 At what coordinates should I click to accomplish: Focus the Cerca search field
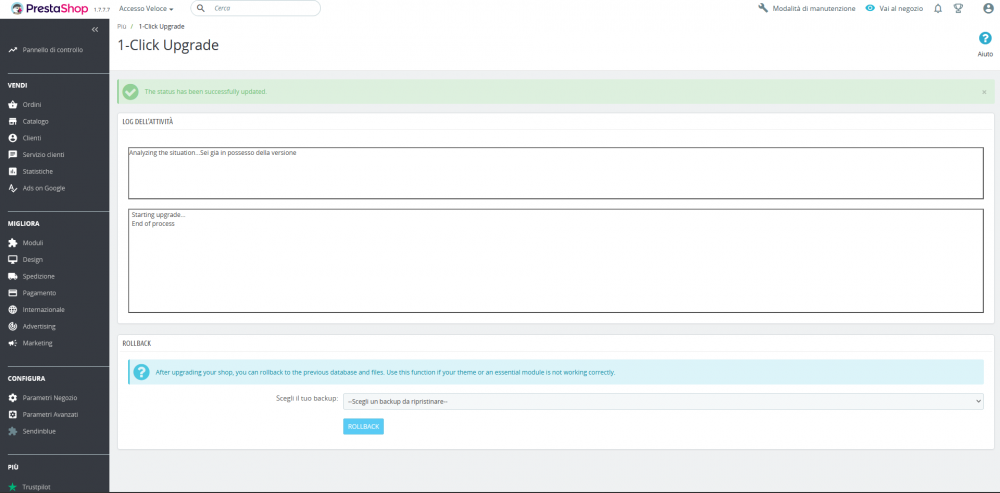tap(256, 8)
